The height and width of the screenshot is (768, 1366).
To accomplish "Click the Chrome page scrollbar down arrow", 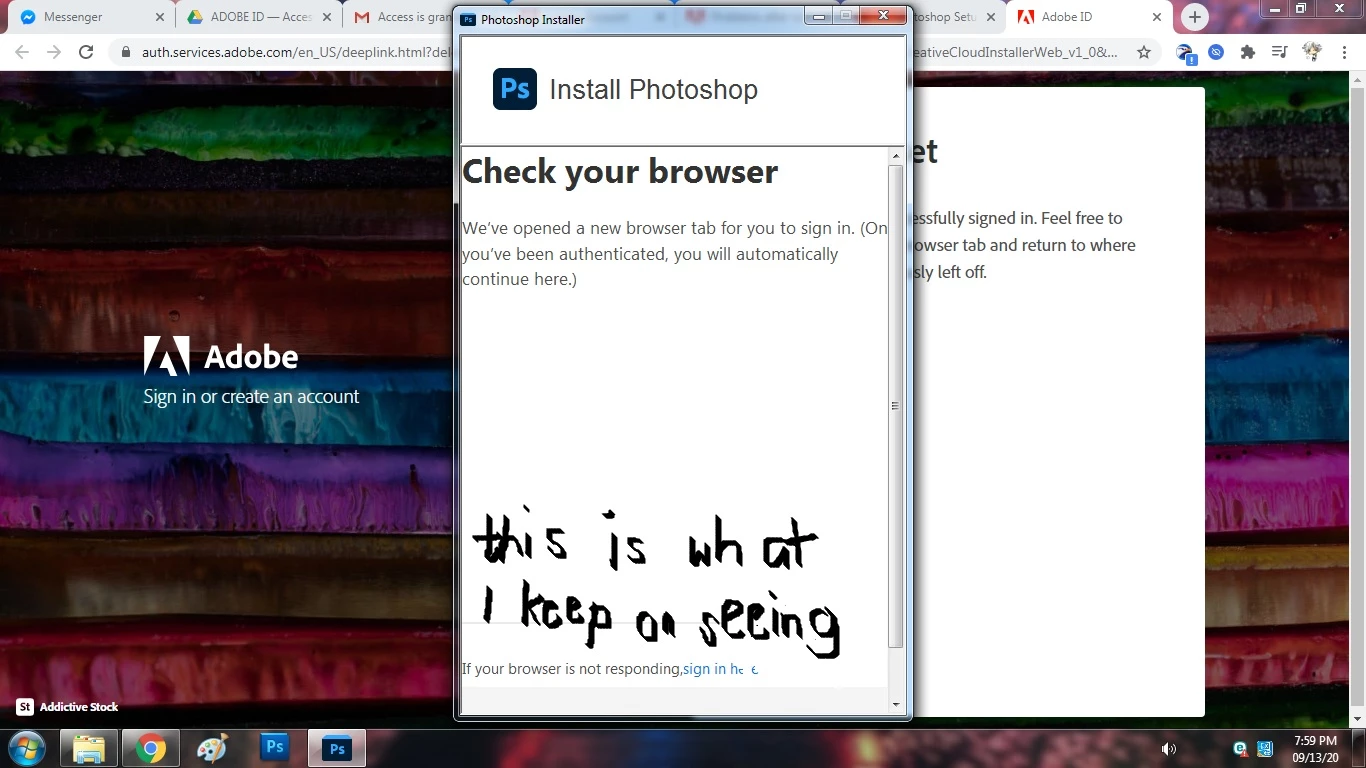I will 1357,719.
